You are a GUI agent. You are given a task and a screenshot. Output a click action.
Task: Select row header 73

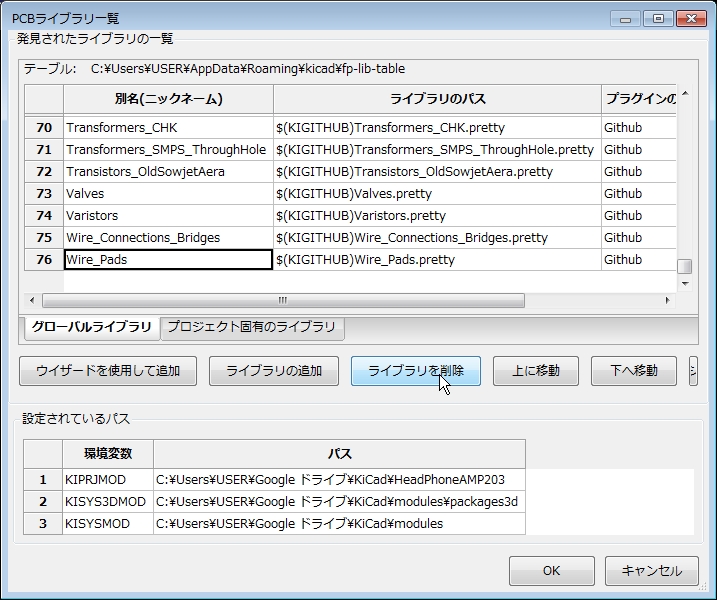[44, 193]
